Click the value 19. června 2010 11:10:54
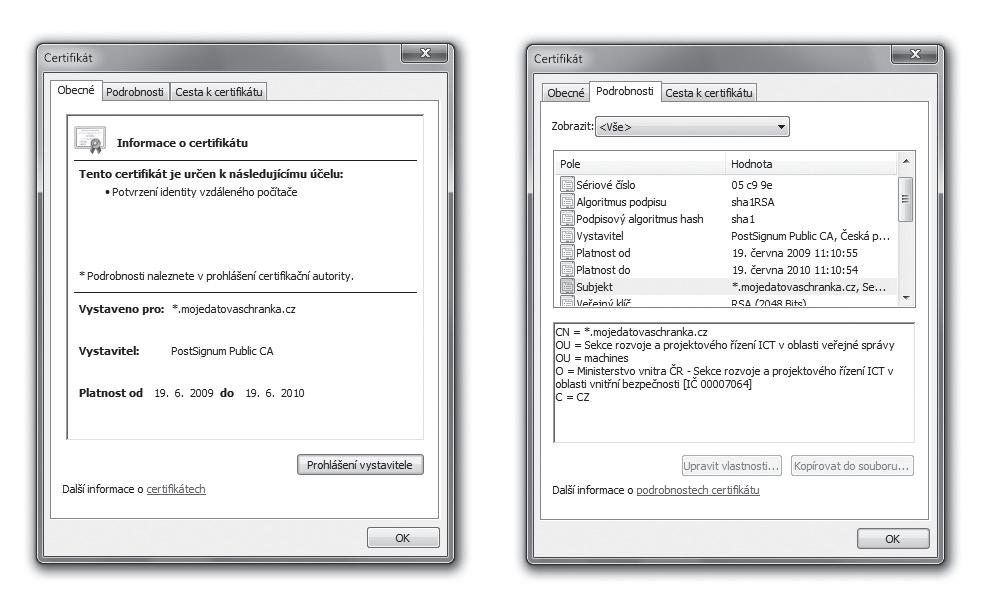Viewport: 994px width, 607px height. [794, 270]
